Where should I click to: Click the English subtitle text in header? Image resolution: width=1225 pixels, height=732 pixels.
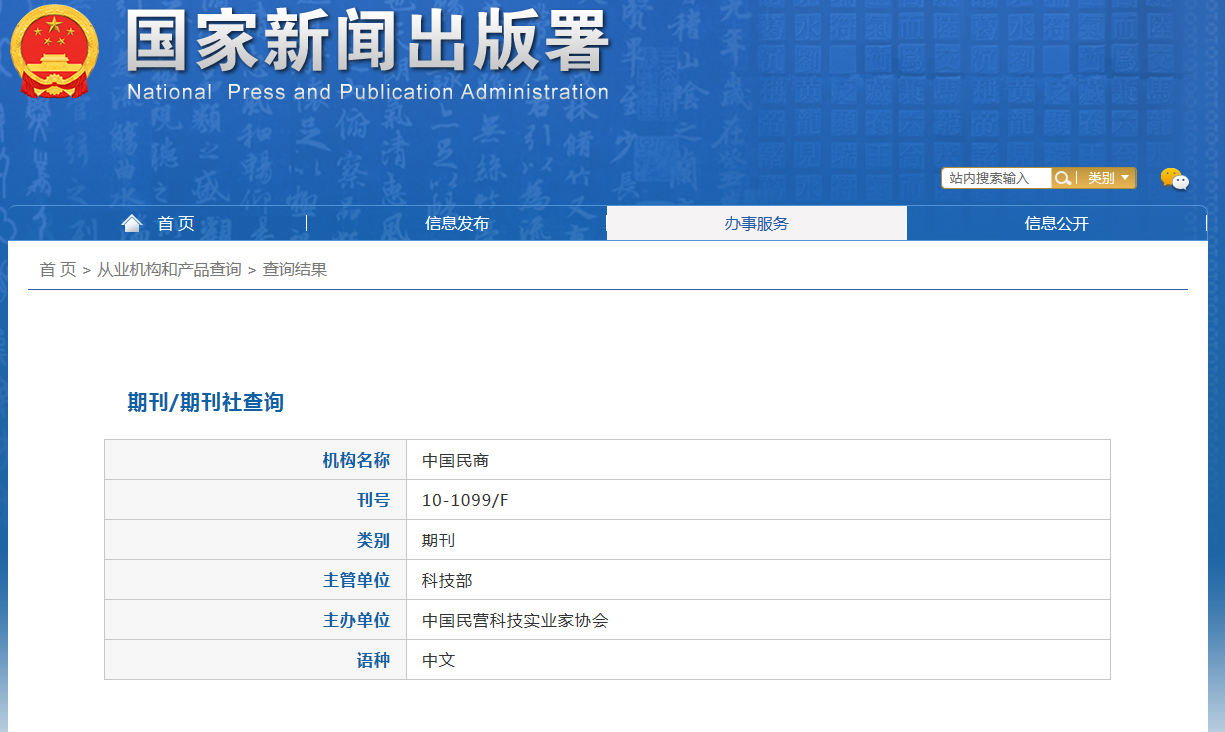[x=366, y=92]
